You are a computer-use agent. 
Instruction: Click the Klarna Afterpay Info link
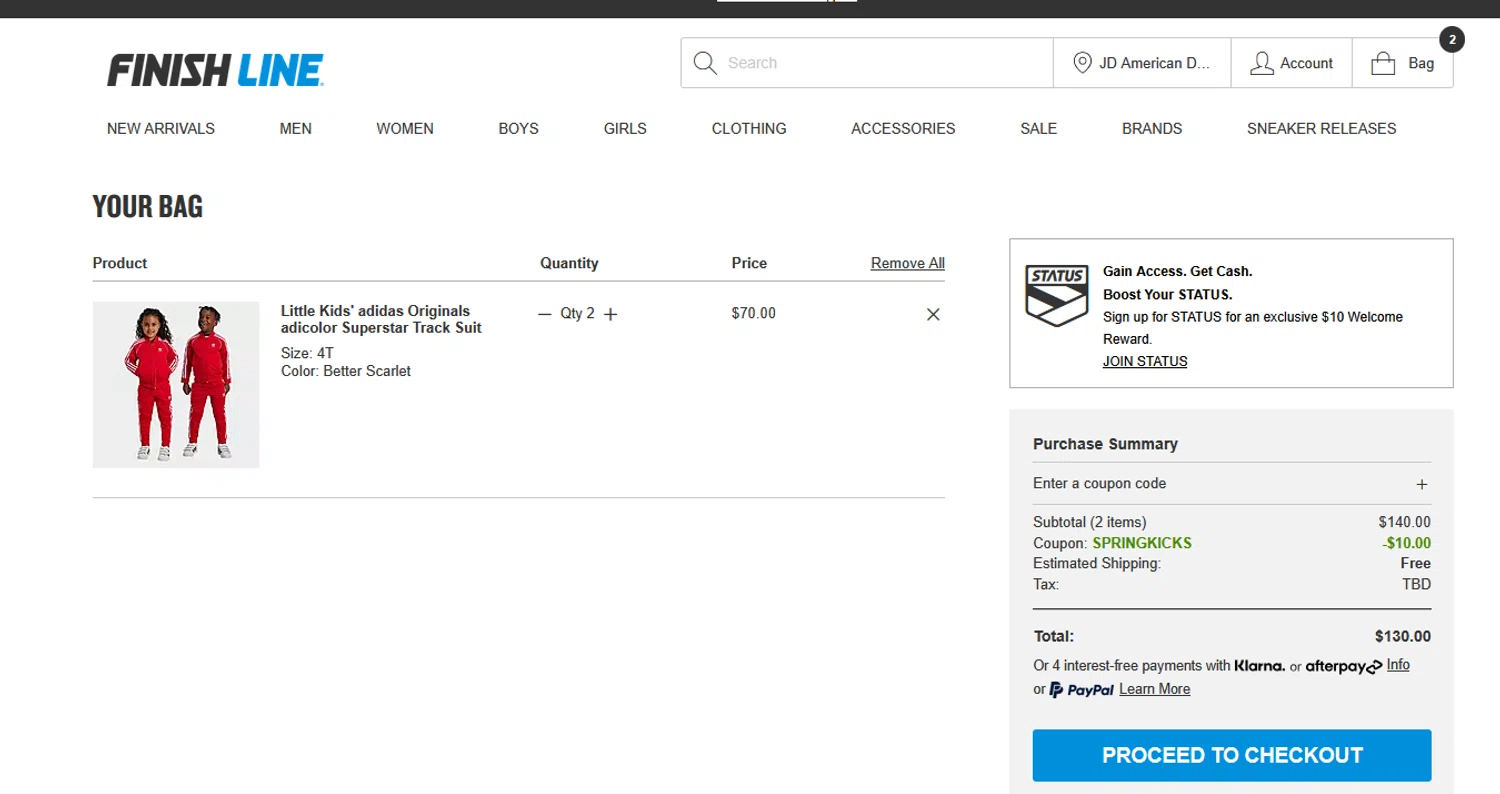(1398, 665)
